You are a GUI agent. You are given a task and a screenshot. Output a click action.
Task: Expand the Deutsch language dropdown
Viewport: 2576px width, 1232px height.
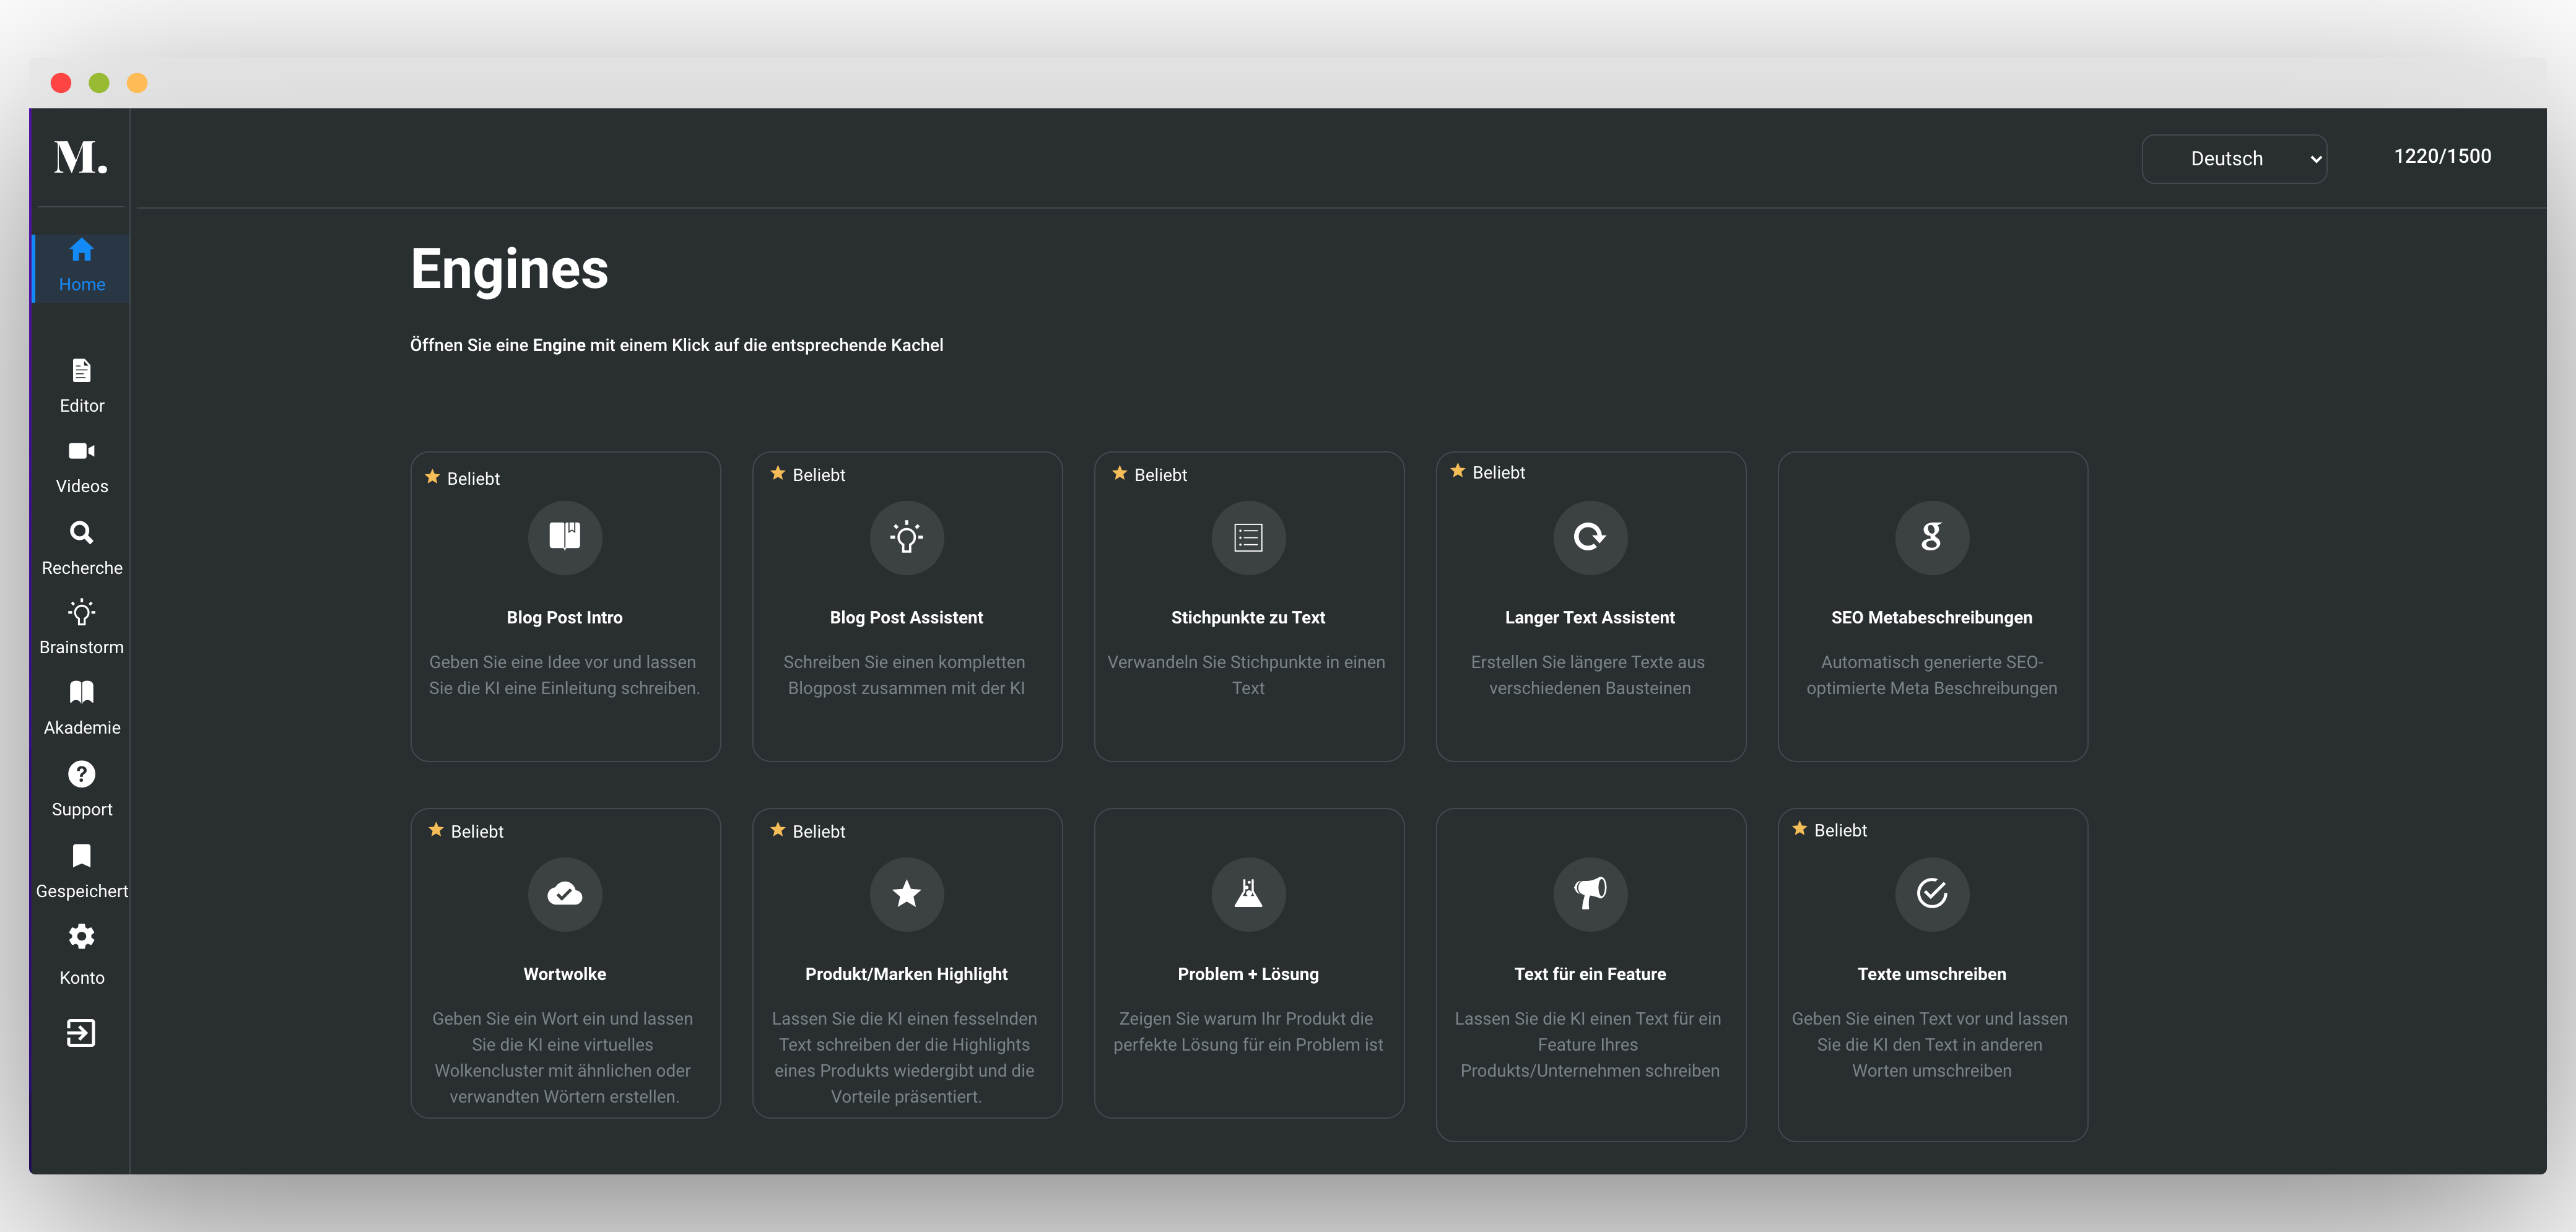2233,159
